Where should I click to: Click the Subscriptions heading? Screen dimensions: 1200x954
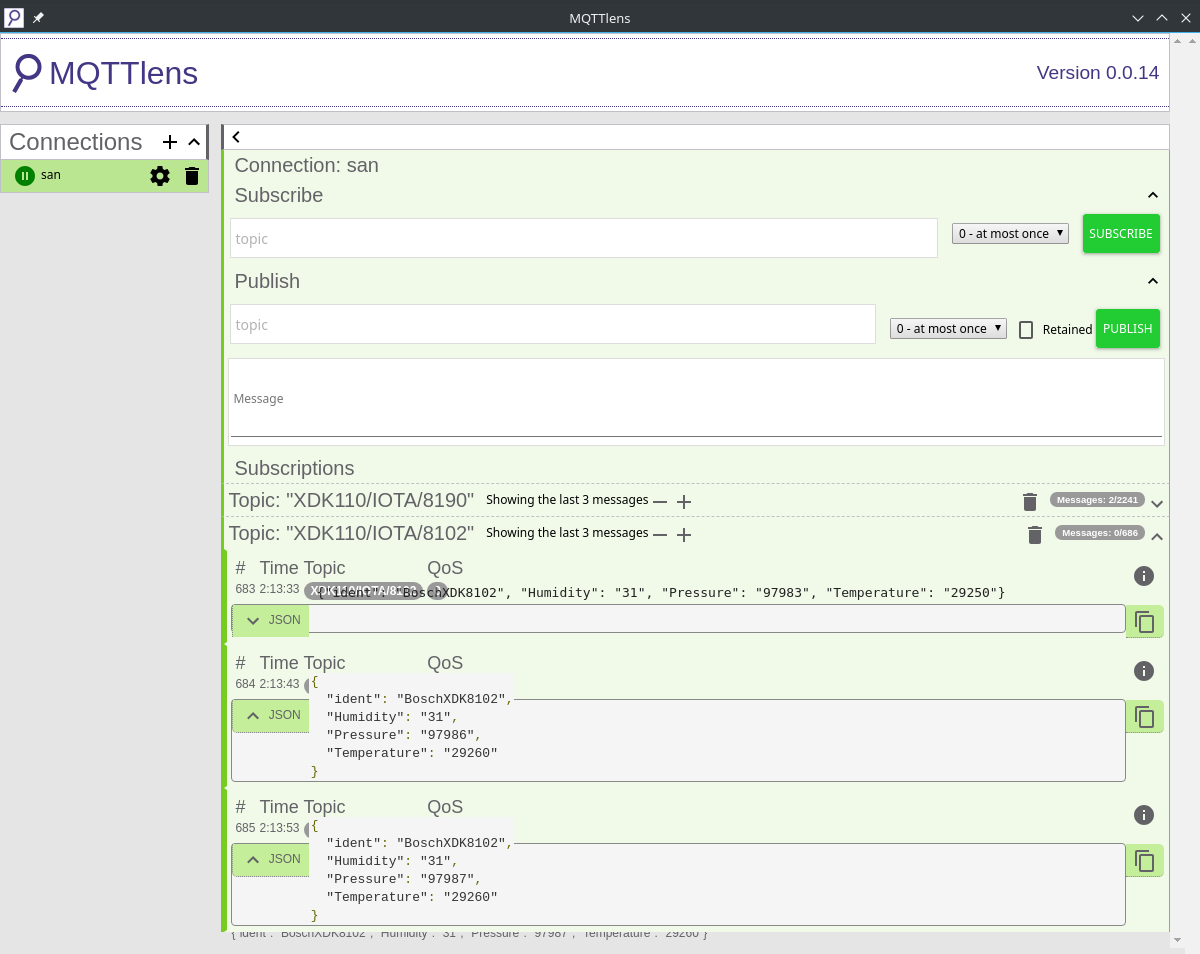[x=294, y=468]
